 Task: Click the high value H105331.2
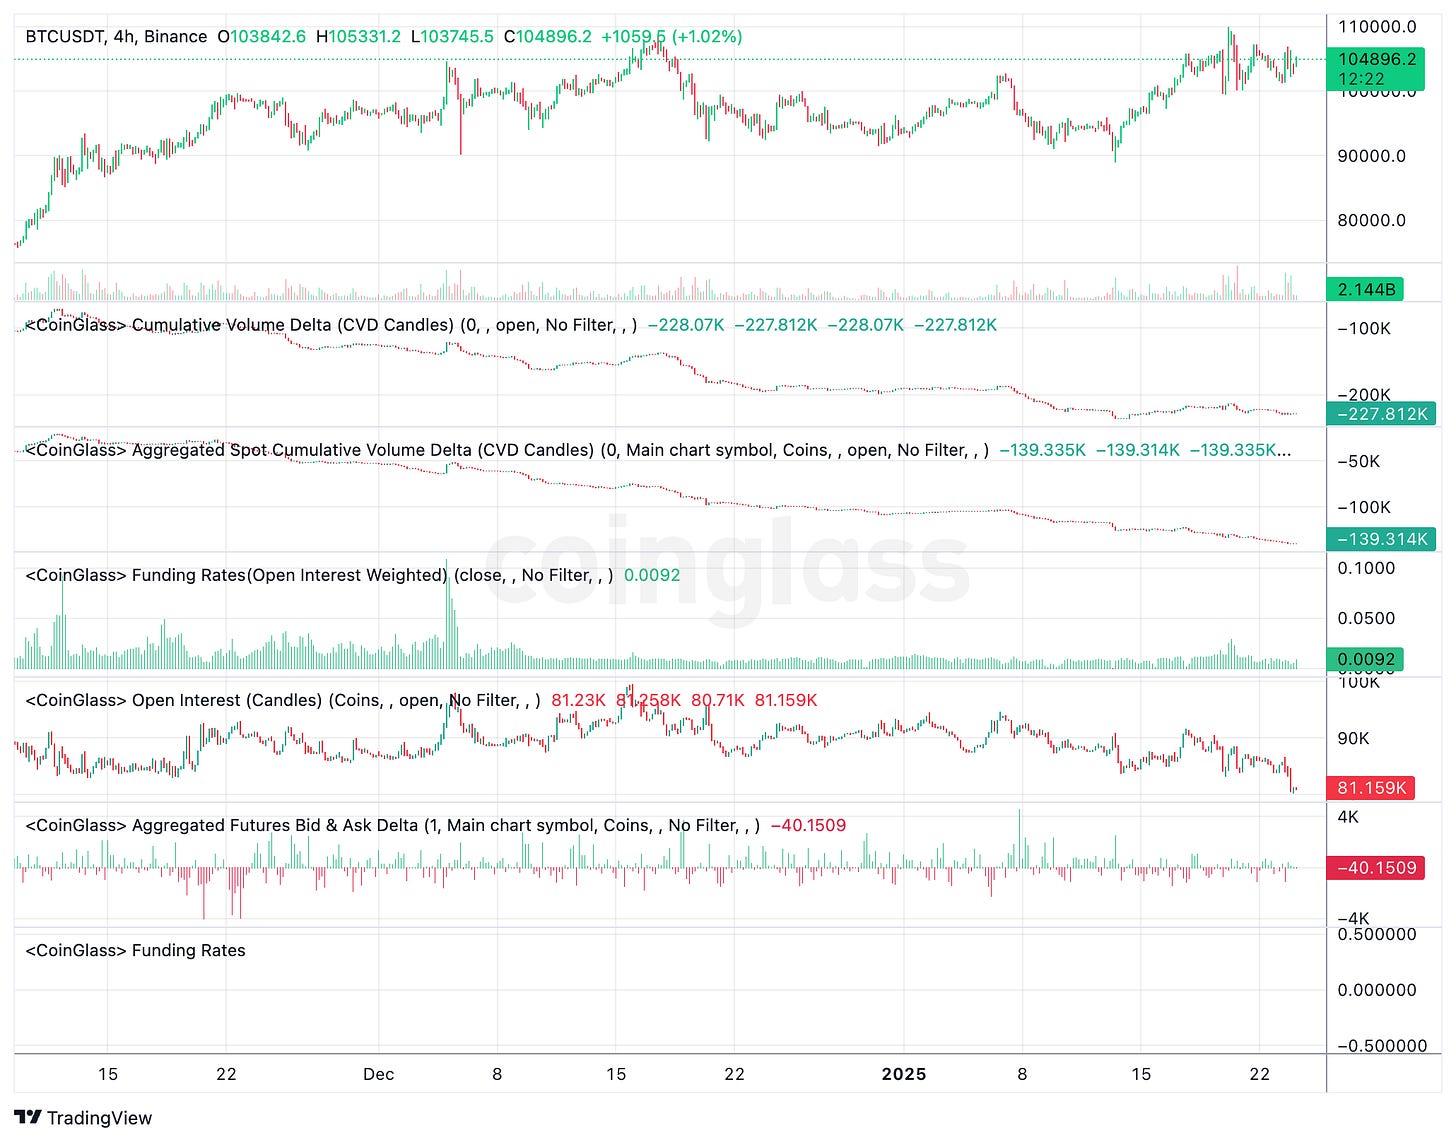pos(358,37)
